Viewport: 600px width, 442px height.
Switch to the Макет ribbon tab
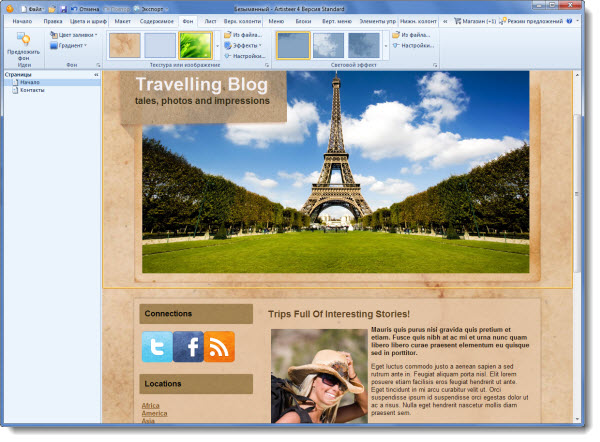click(121, 20)
